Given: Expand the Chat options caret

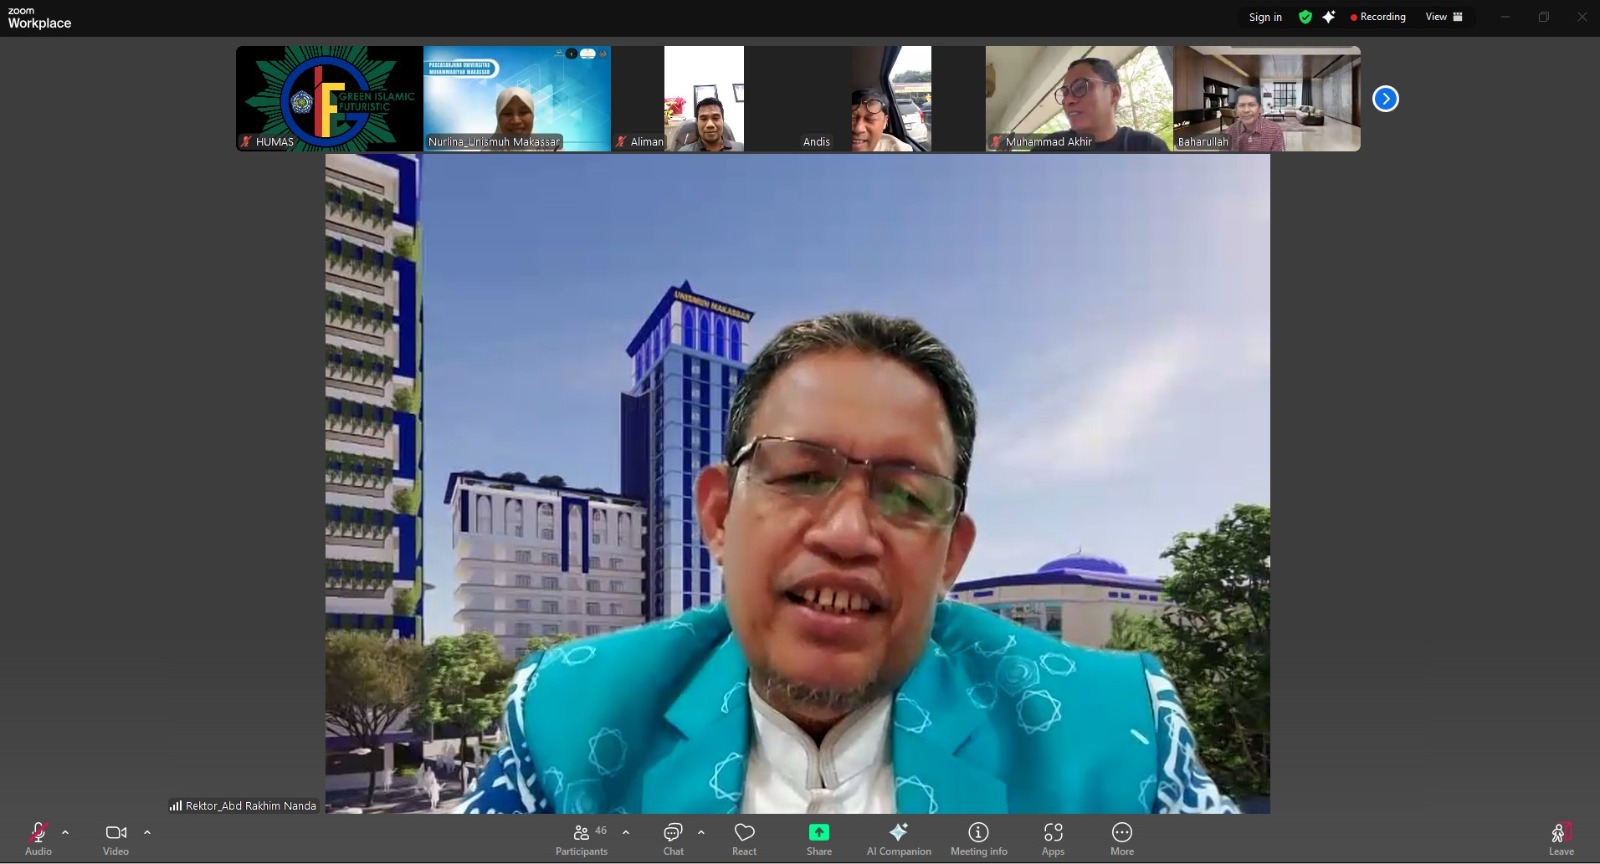Looking at the screenshot, I should coord(701,832).
